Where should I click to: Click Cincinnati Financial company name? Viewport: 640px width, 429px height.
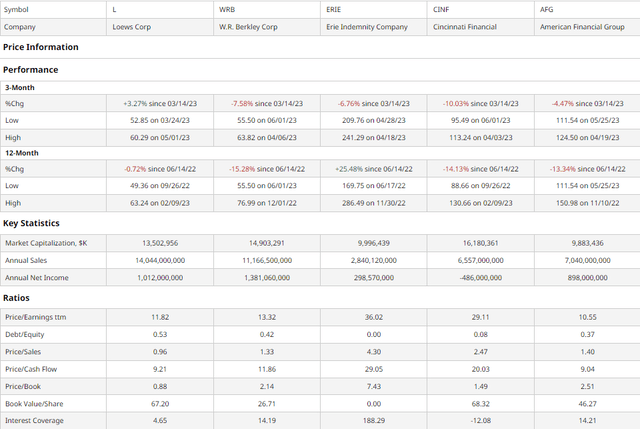[465, 27]
